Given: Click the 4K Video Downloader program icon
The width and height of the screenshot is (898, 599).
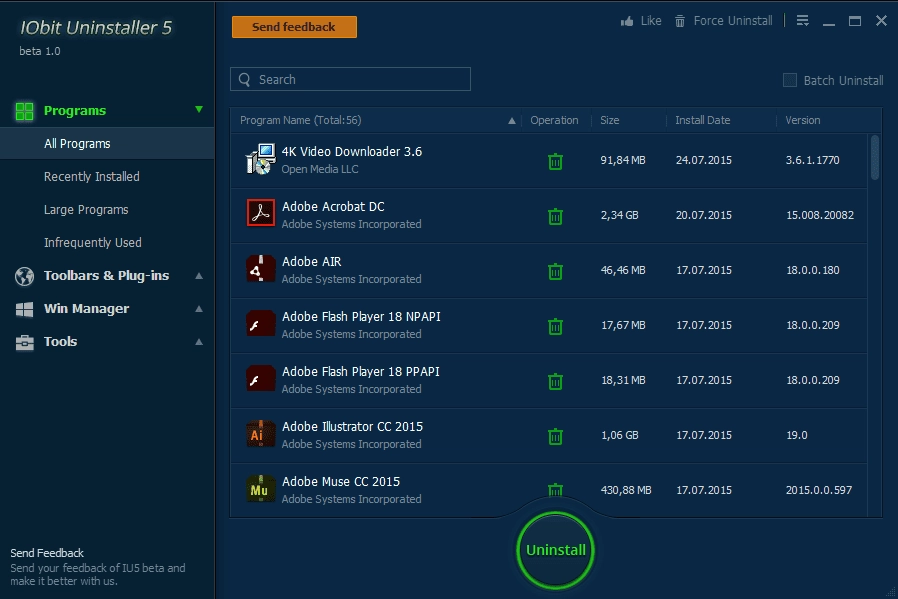Looking at the screenshot, I should (261, 159).
